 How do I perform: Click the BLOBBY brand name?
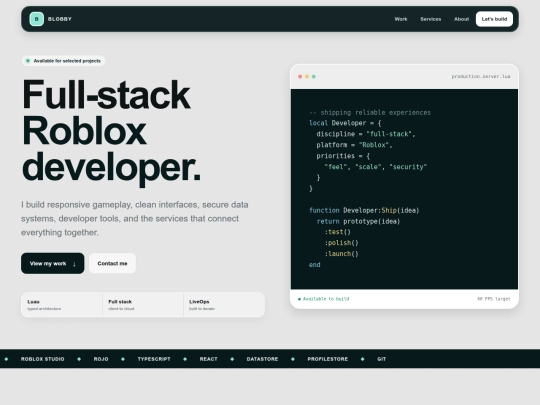pyautogui.click(x=60, y=19)
